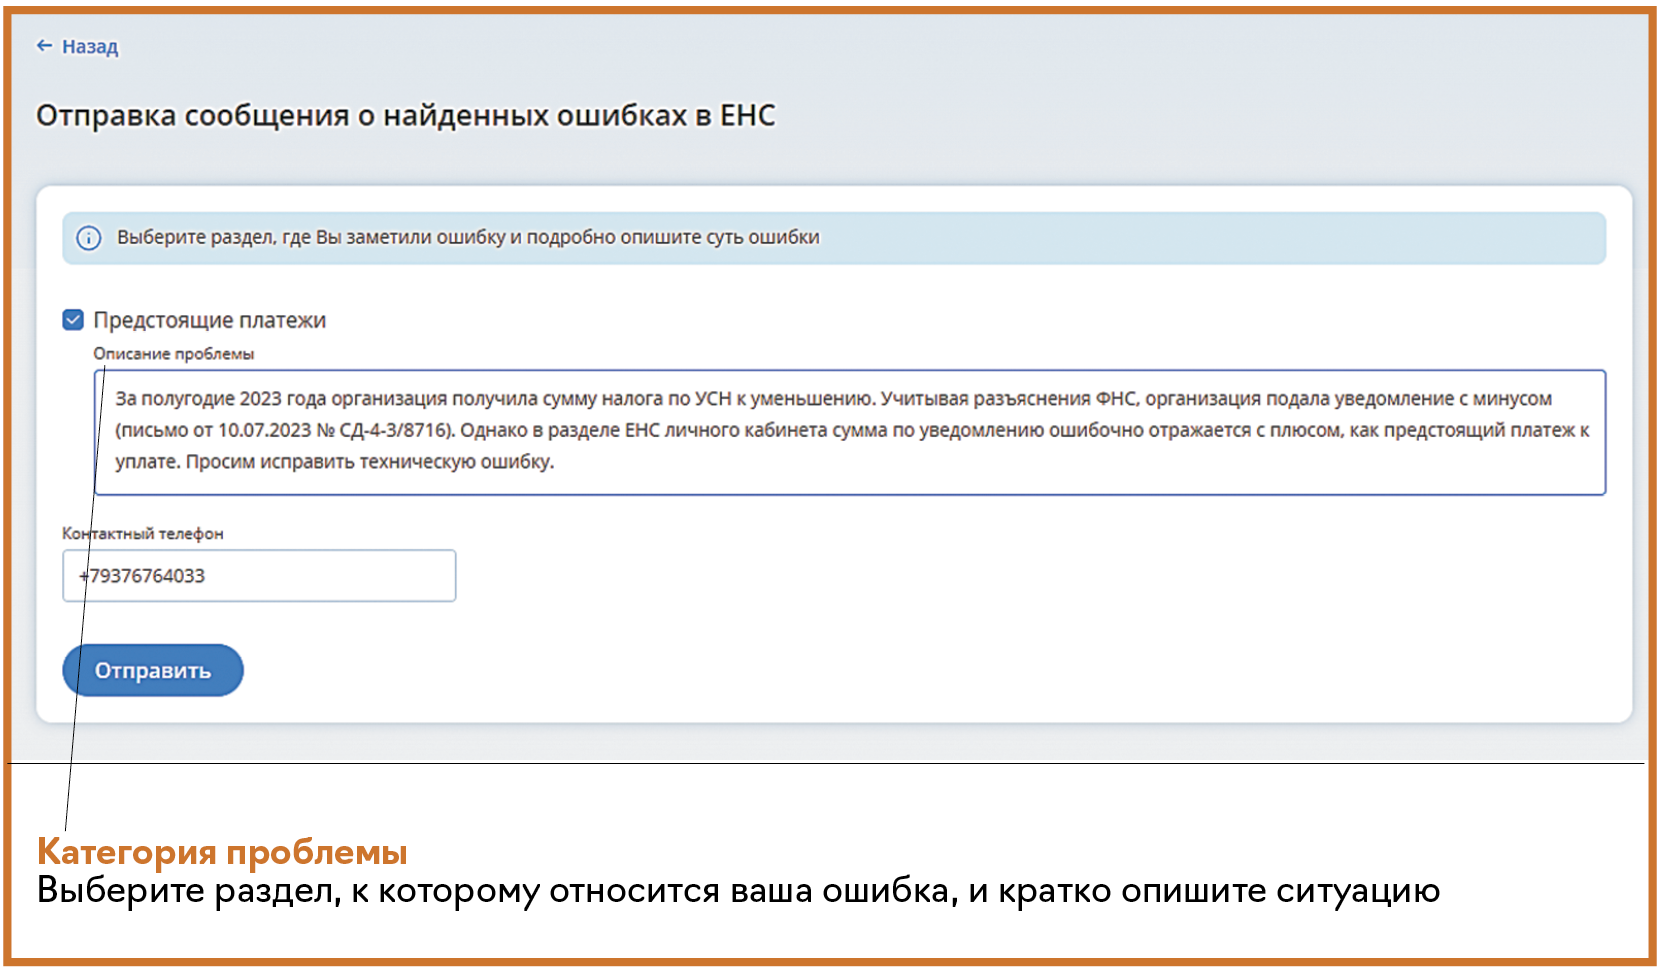Click the caption 'Выберите раздел, к которому относится ваша ошибка'
The image size is (1661, 969).
coord(496,891)
